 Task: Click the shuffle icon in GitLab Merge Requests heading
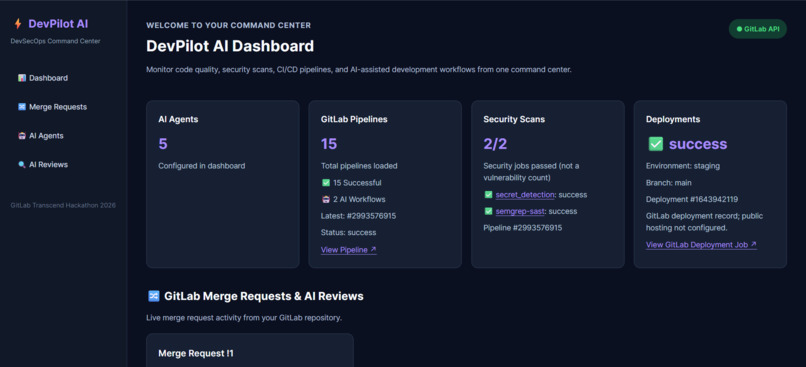coord(153,296)
